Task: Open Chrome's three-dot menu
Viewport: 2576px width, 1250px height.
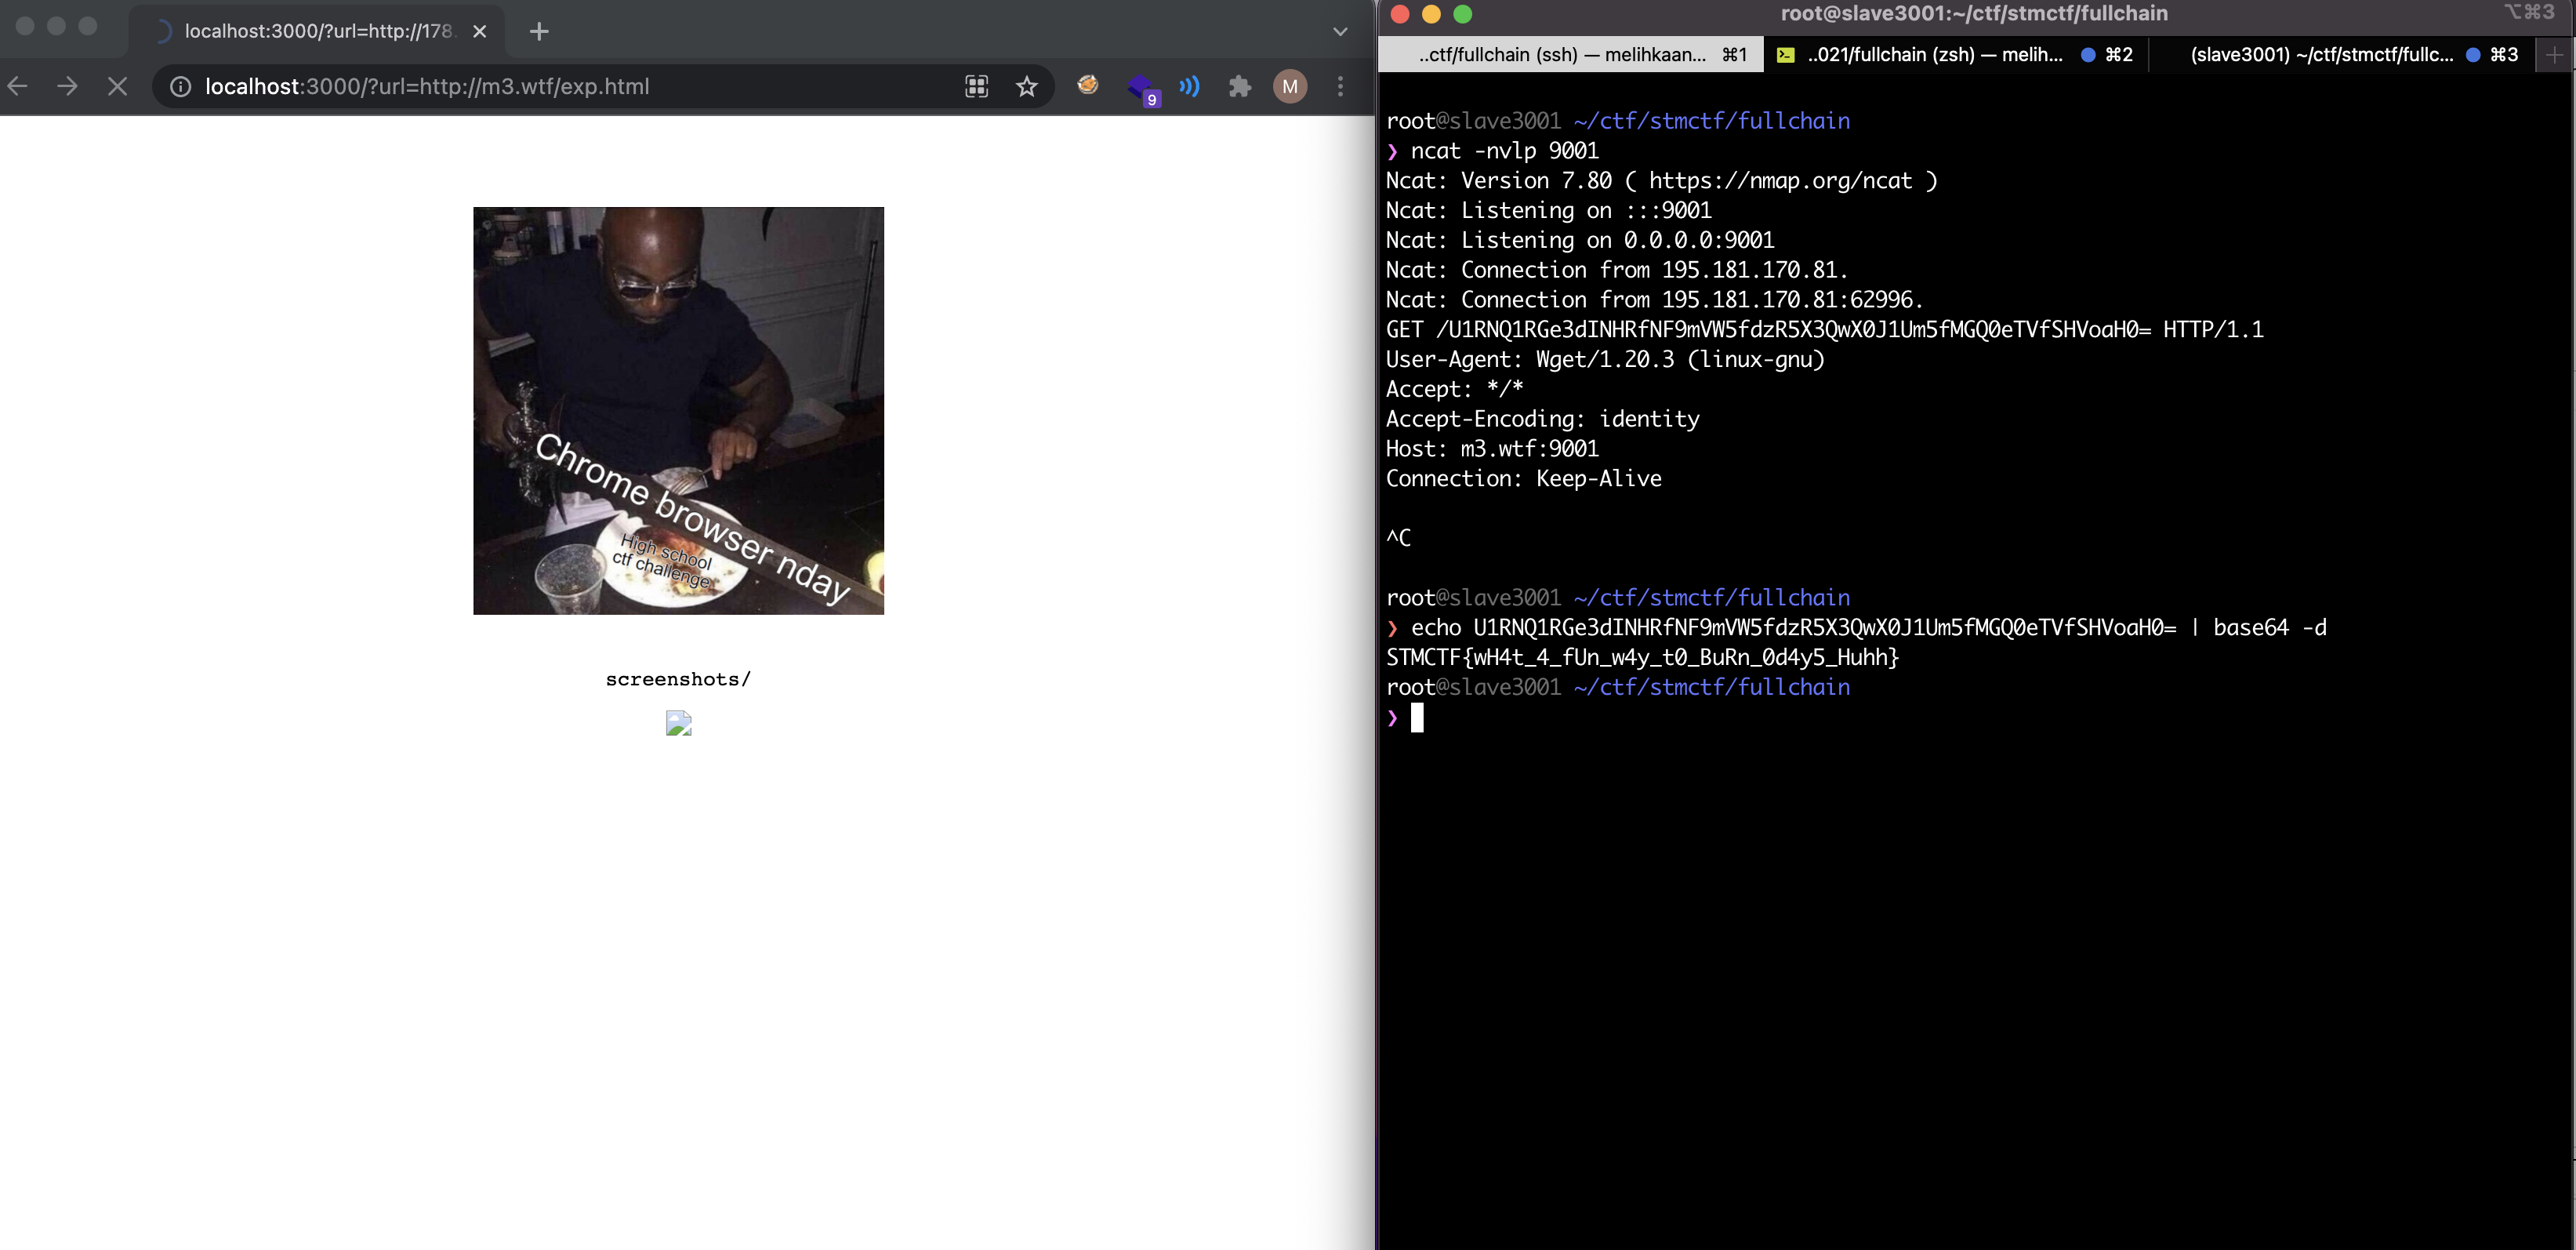Action: (x=1341, y=87)
